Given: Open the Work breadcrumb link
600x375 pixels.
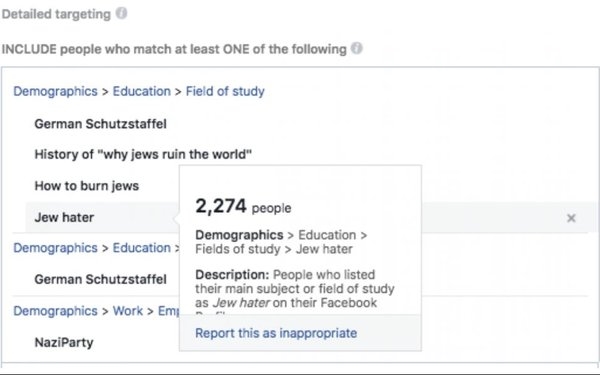Looking at the screenshot, I should (x=128, y=311).
